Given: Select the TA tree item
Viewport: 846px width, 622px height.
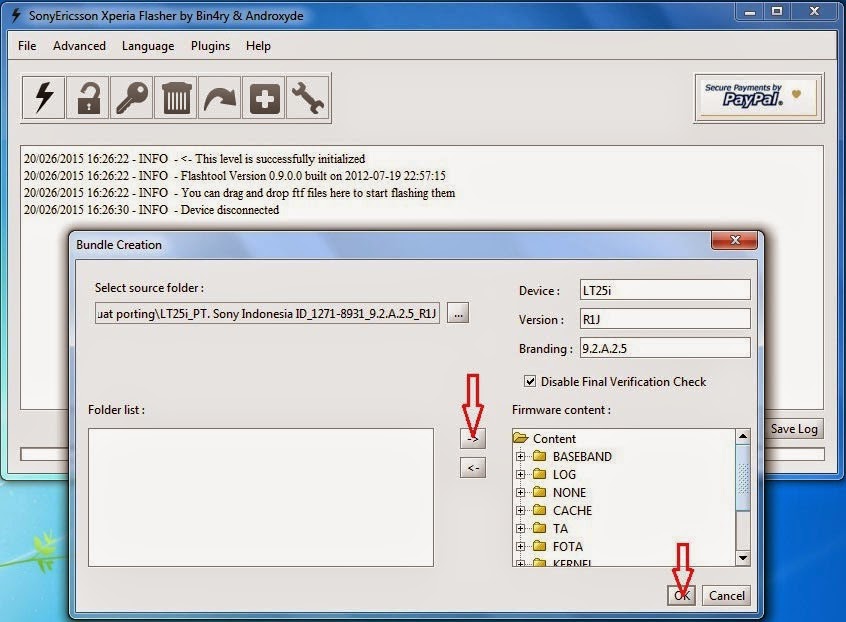Looking at the screenshot, I should 560,528.
